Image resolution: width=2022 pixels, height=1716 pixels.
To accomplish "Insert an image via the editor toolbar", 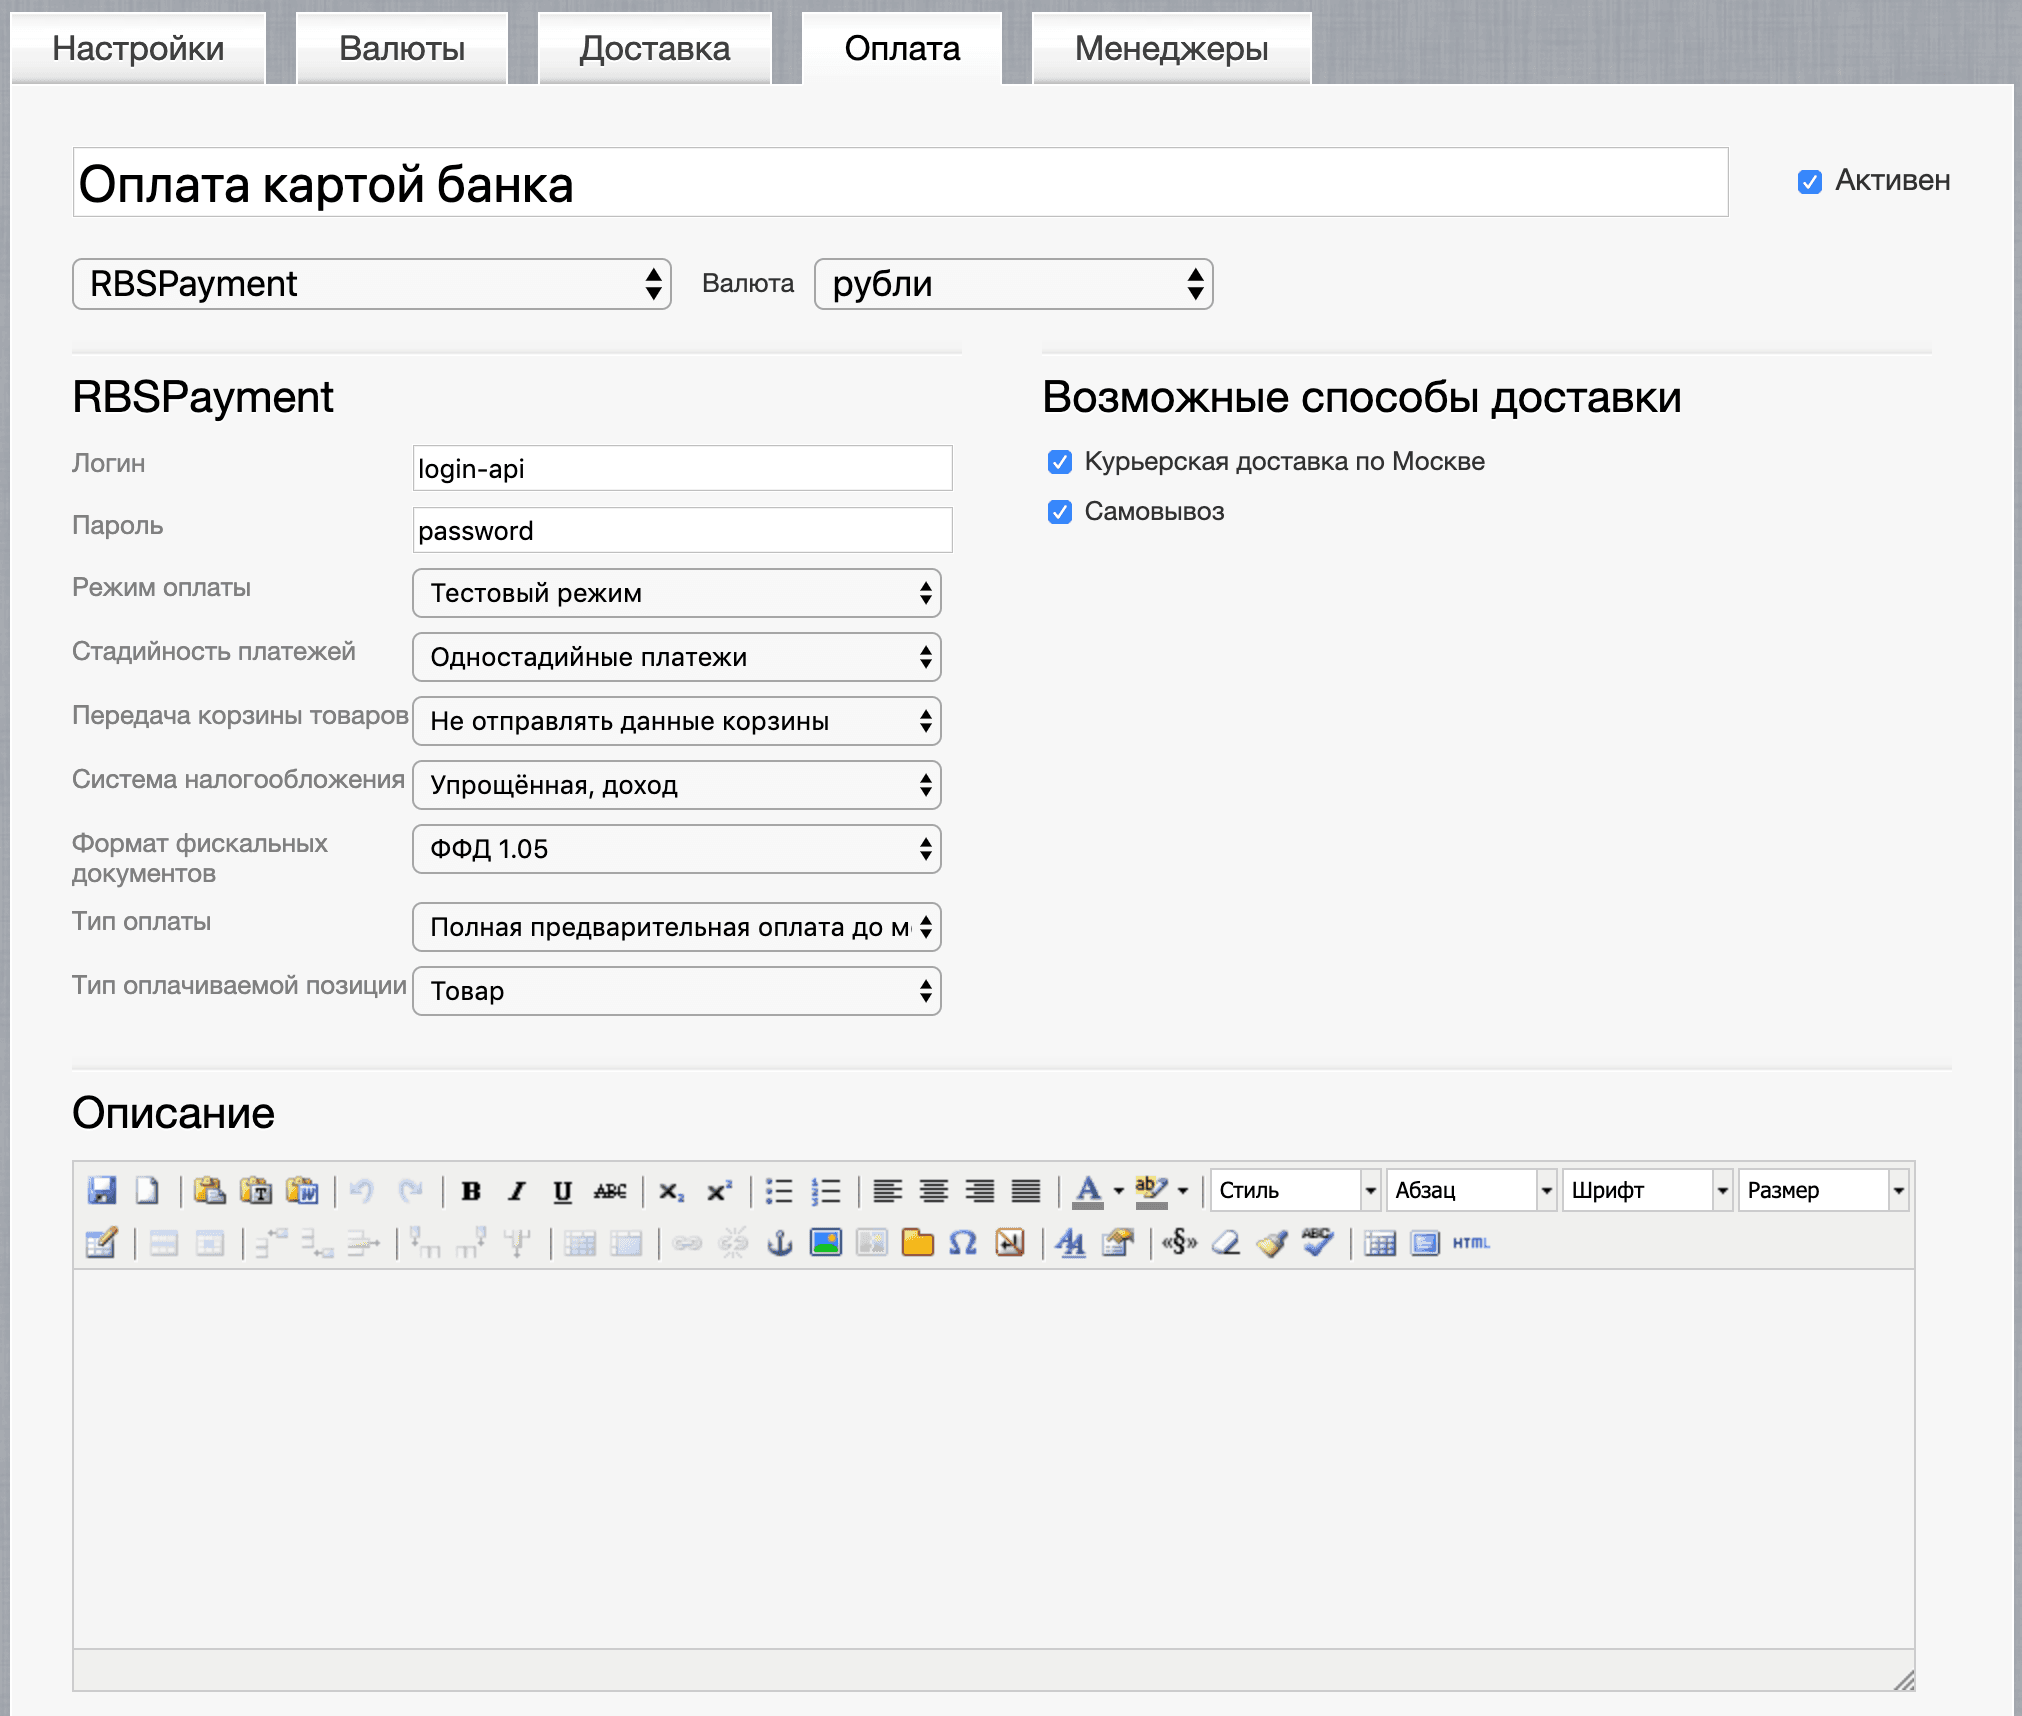I will (x=824, y=1244).
